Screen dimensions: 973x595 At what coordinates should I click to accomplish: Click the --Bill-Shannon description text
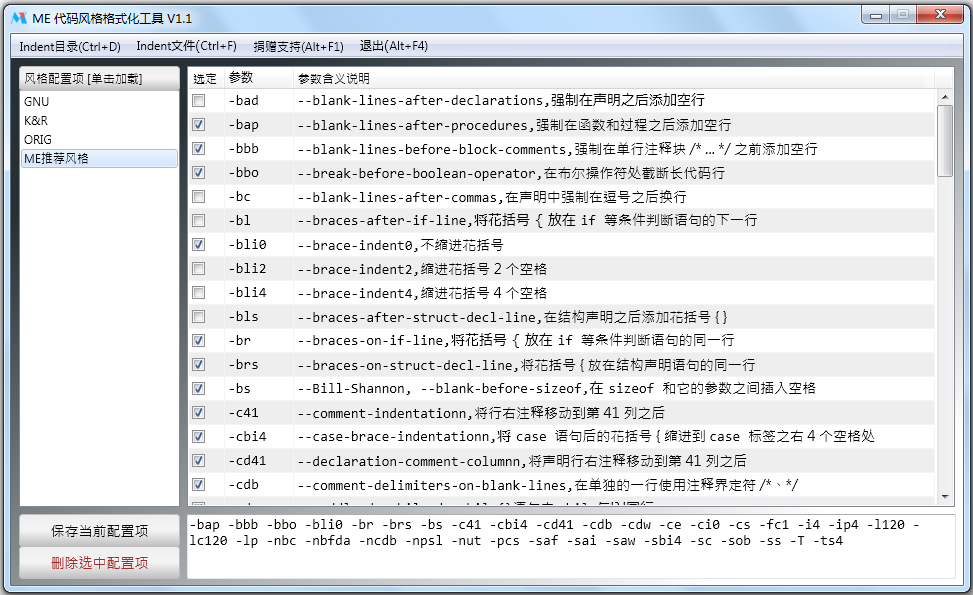(557, 388)
